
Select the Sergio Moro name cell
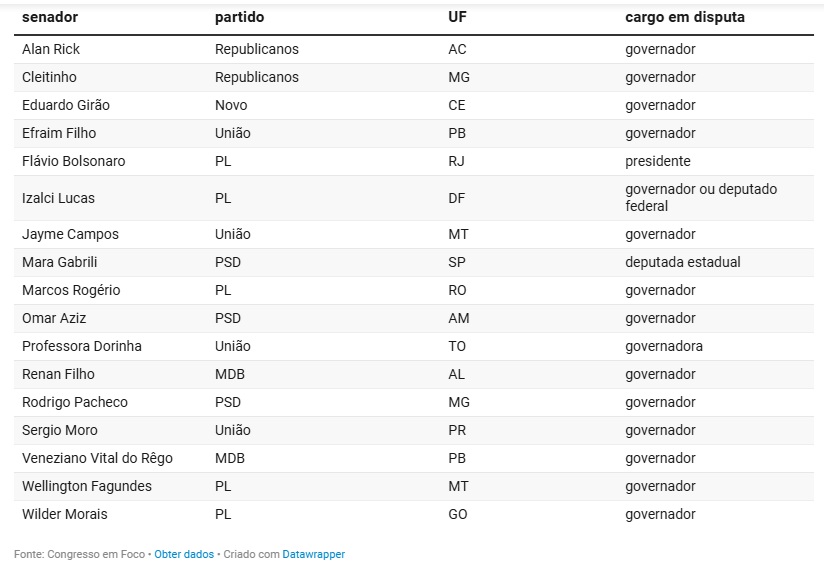click(x=60, y=430)
